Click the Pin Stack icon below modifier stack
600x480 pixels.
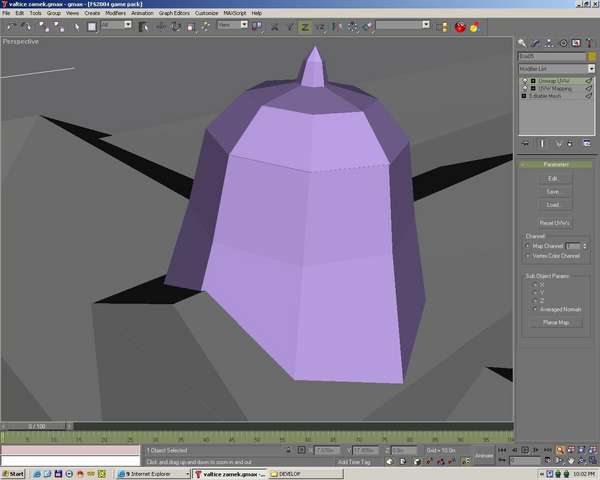pos(525,144)
